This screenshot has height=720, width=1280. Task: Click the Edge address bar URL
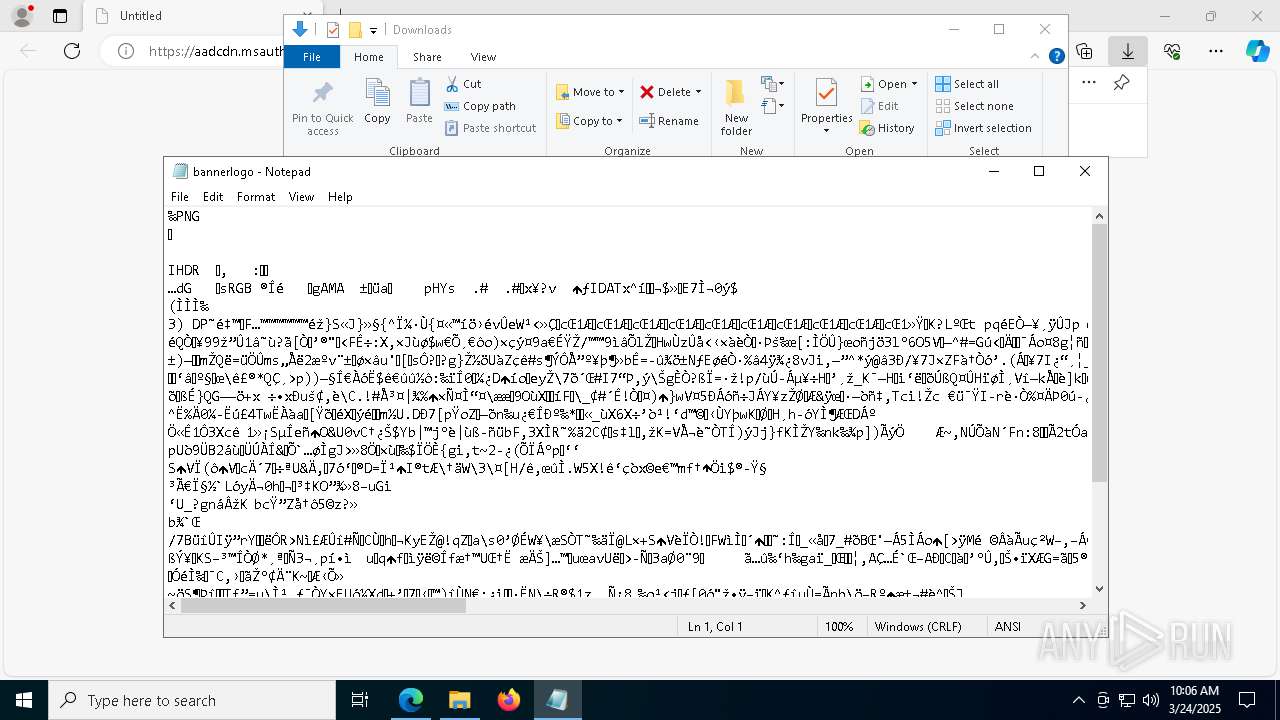click(x=216, y=51)
